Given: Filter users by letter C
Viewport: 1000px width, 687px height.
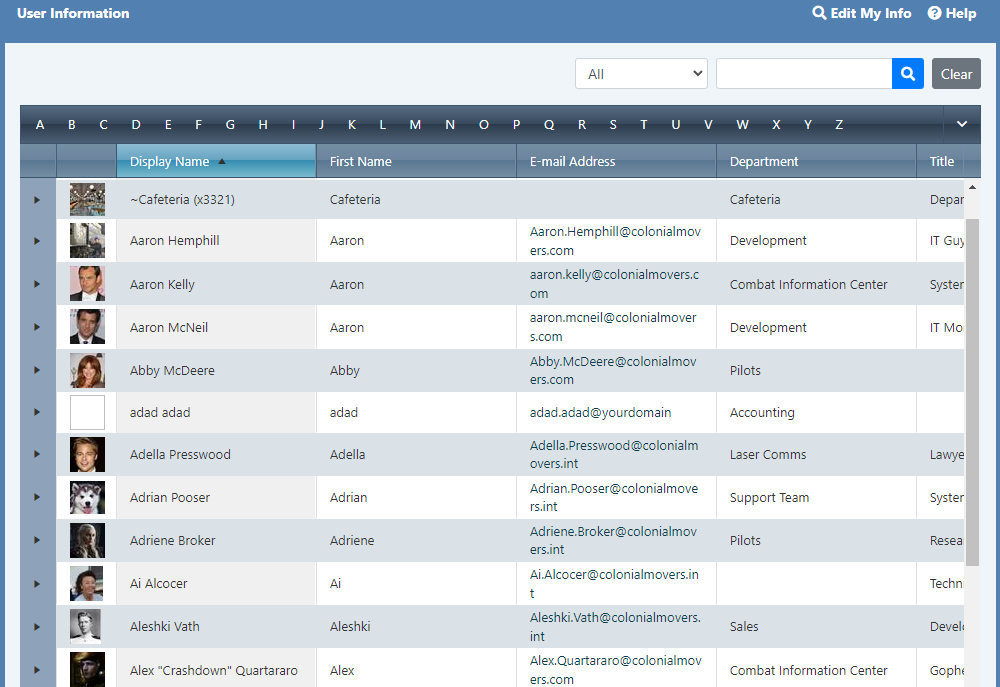Looking at the screenshot, I should click(x=103, y=125).
